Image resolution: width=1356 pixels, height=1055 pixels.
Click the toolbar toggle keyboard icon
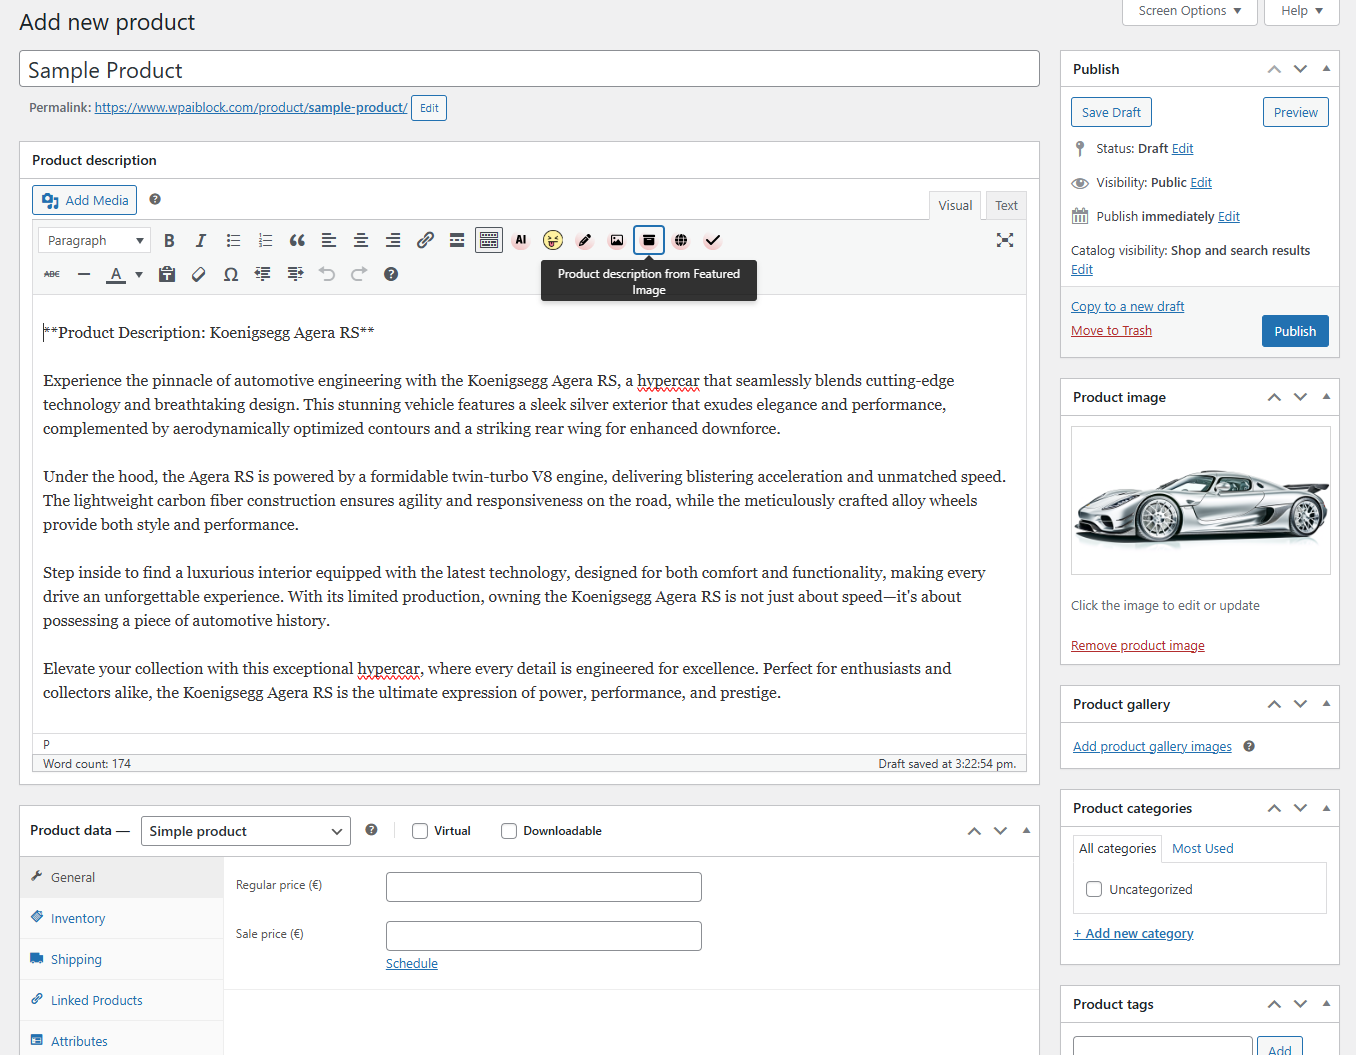pyautogui.click(x=489, y=240)
